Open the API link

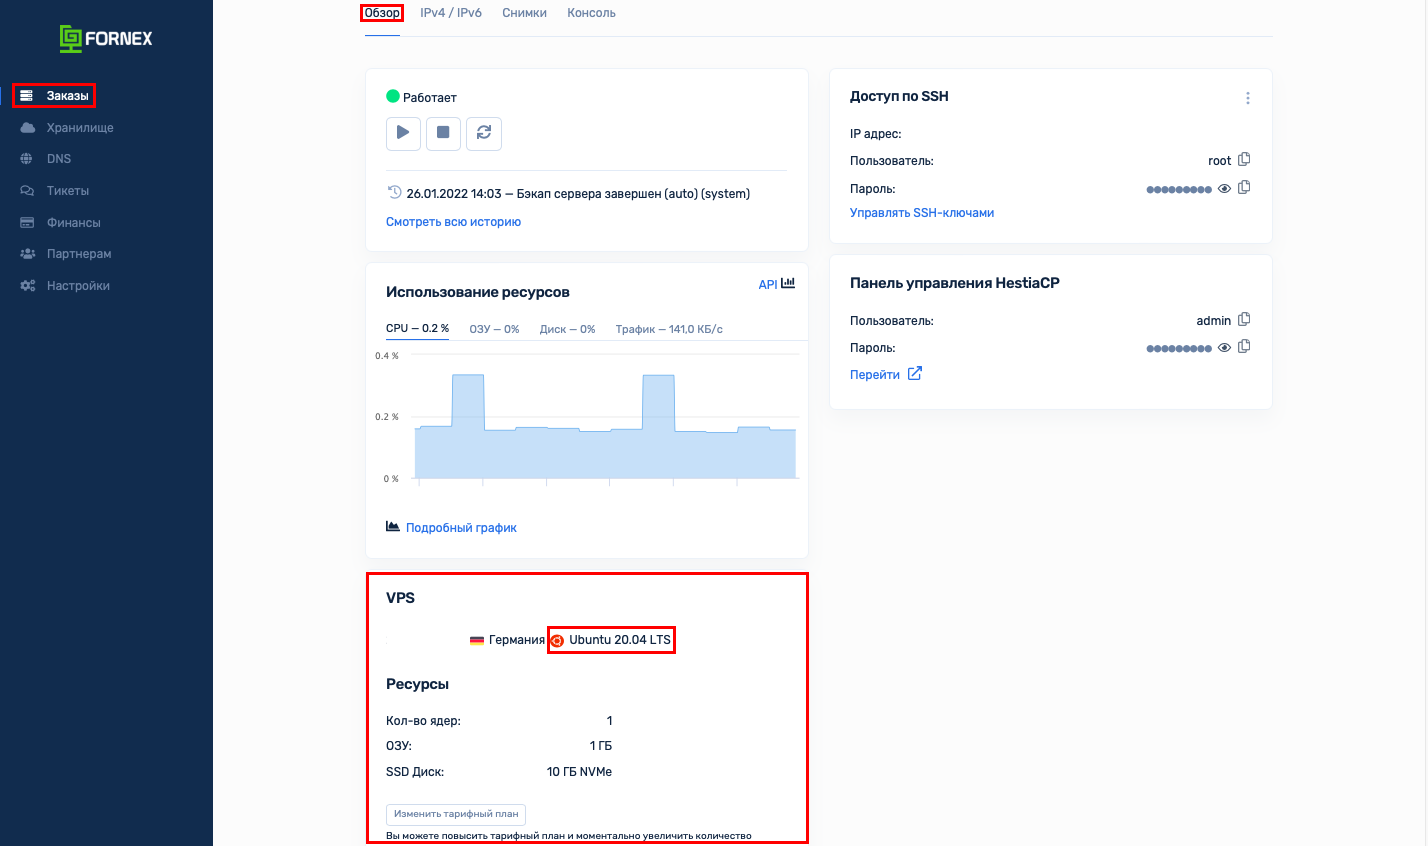[x=768, y=285]
